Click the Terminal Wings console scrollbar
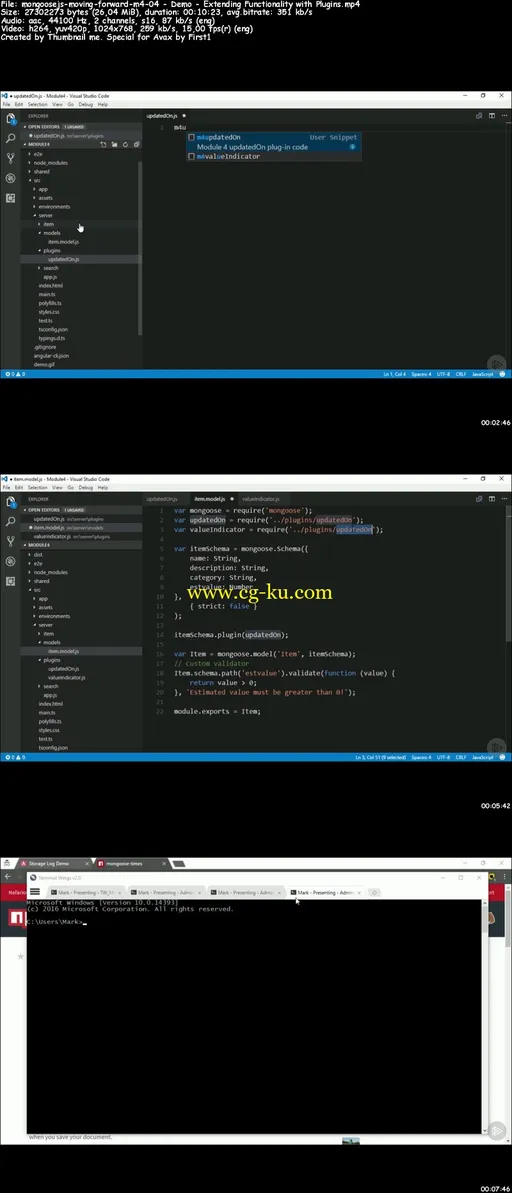Image resolution: width=512 pixels, height=1193 pixels. [x=484, y=1016]
